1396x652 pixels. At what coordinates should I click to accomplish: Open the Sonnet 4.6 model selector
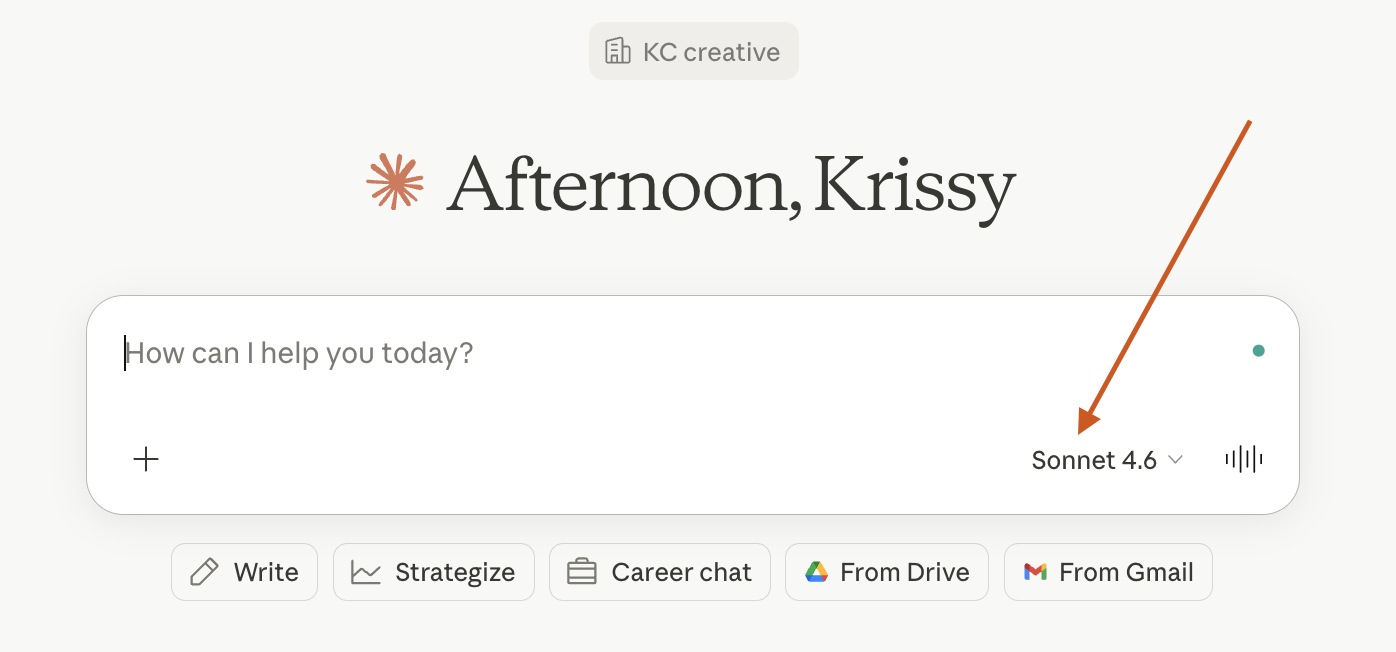coord(1094,460)
